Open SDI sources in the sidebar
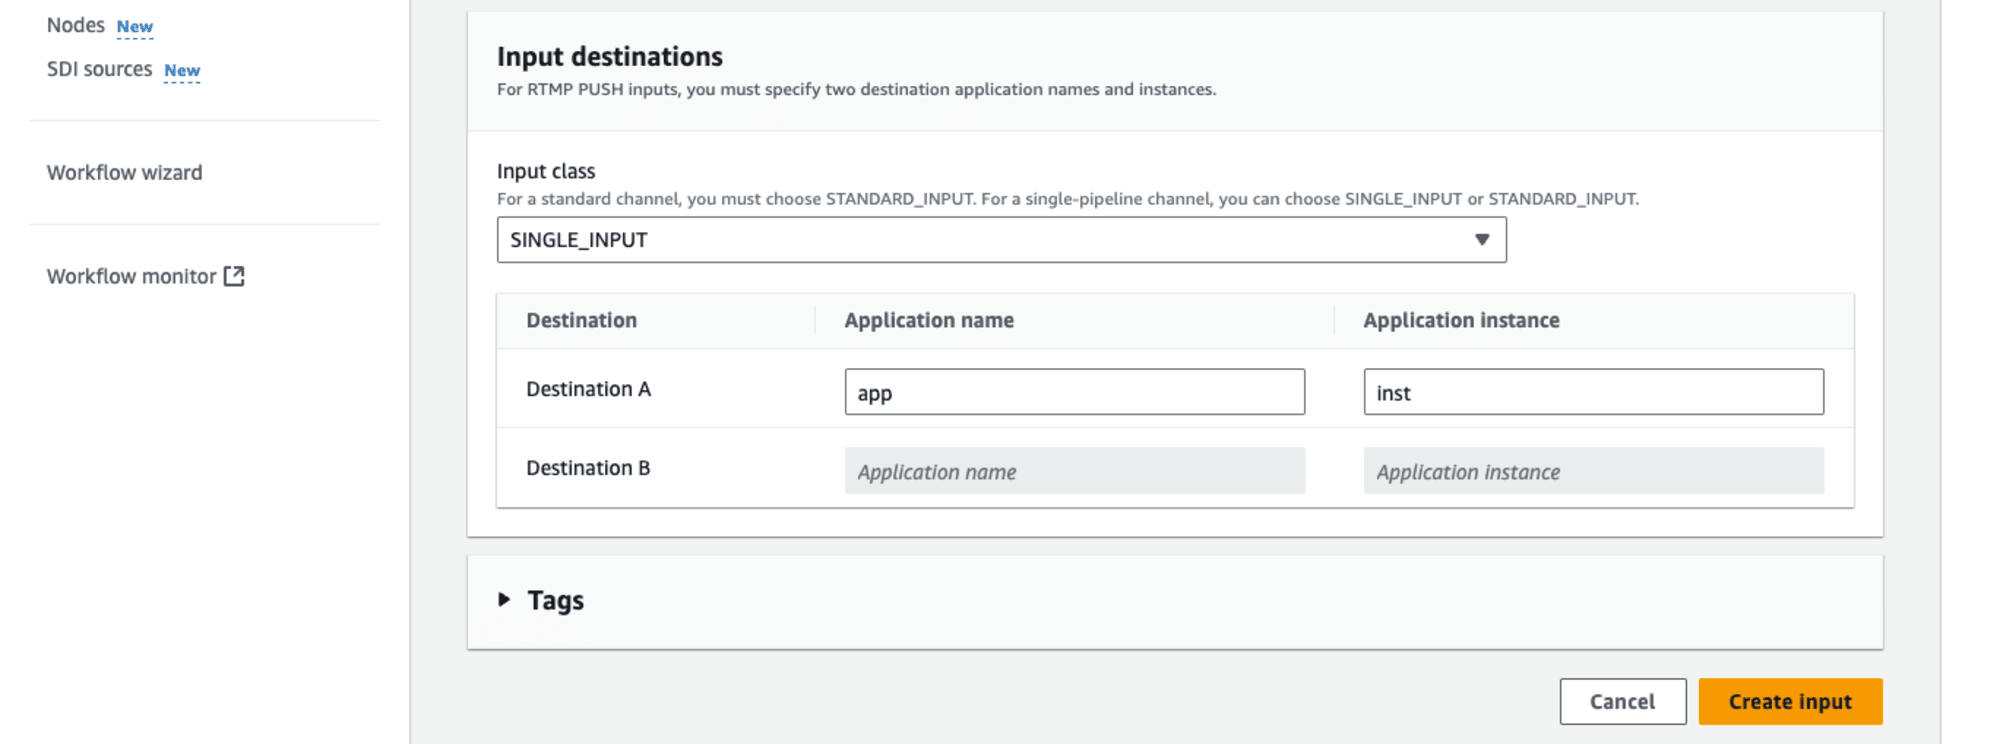 tap(99, 69)
